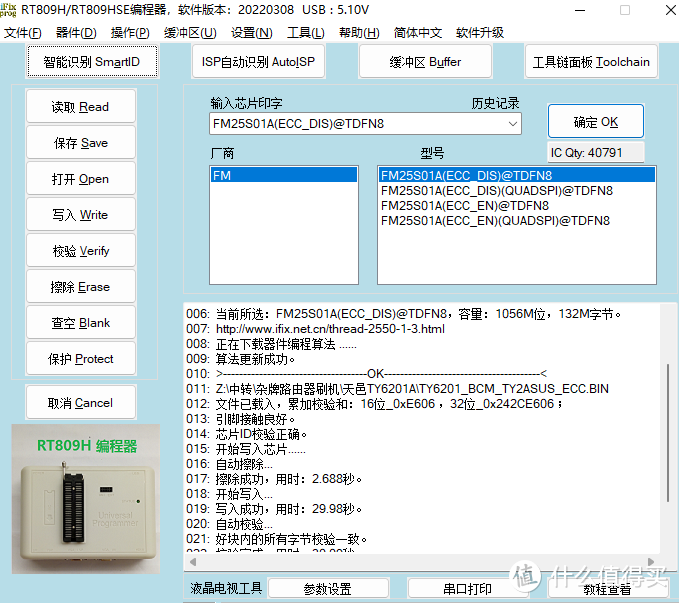This screenshot has width=679, height=603.
Task: Click the 参数设置 button
Action: 328,589
